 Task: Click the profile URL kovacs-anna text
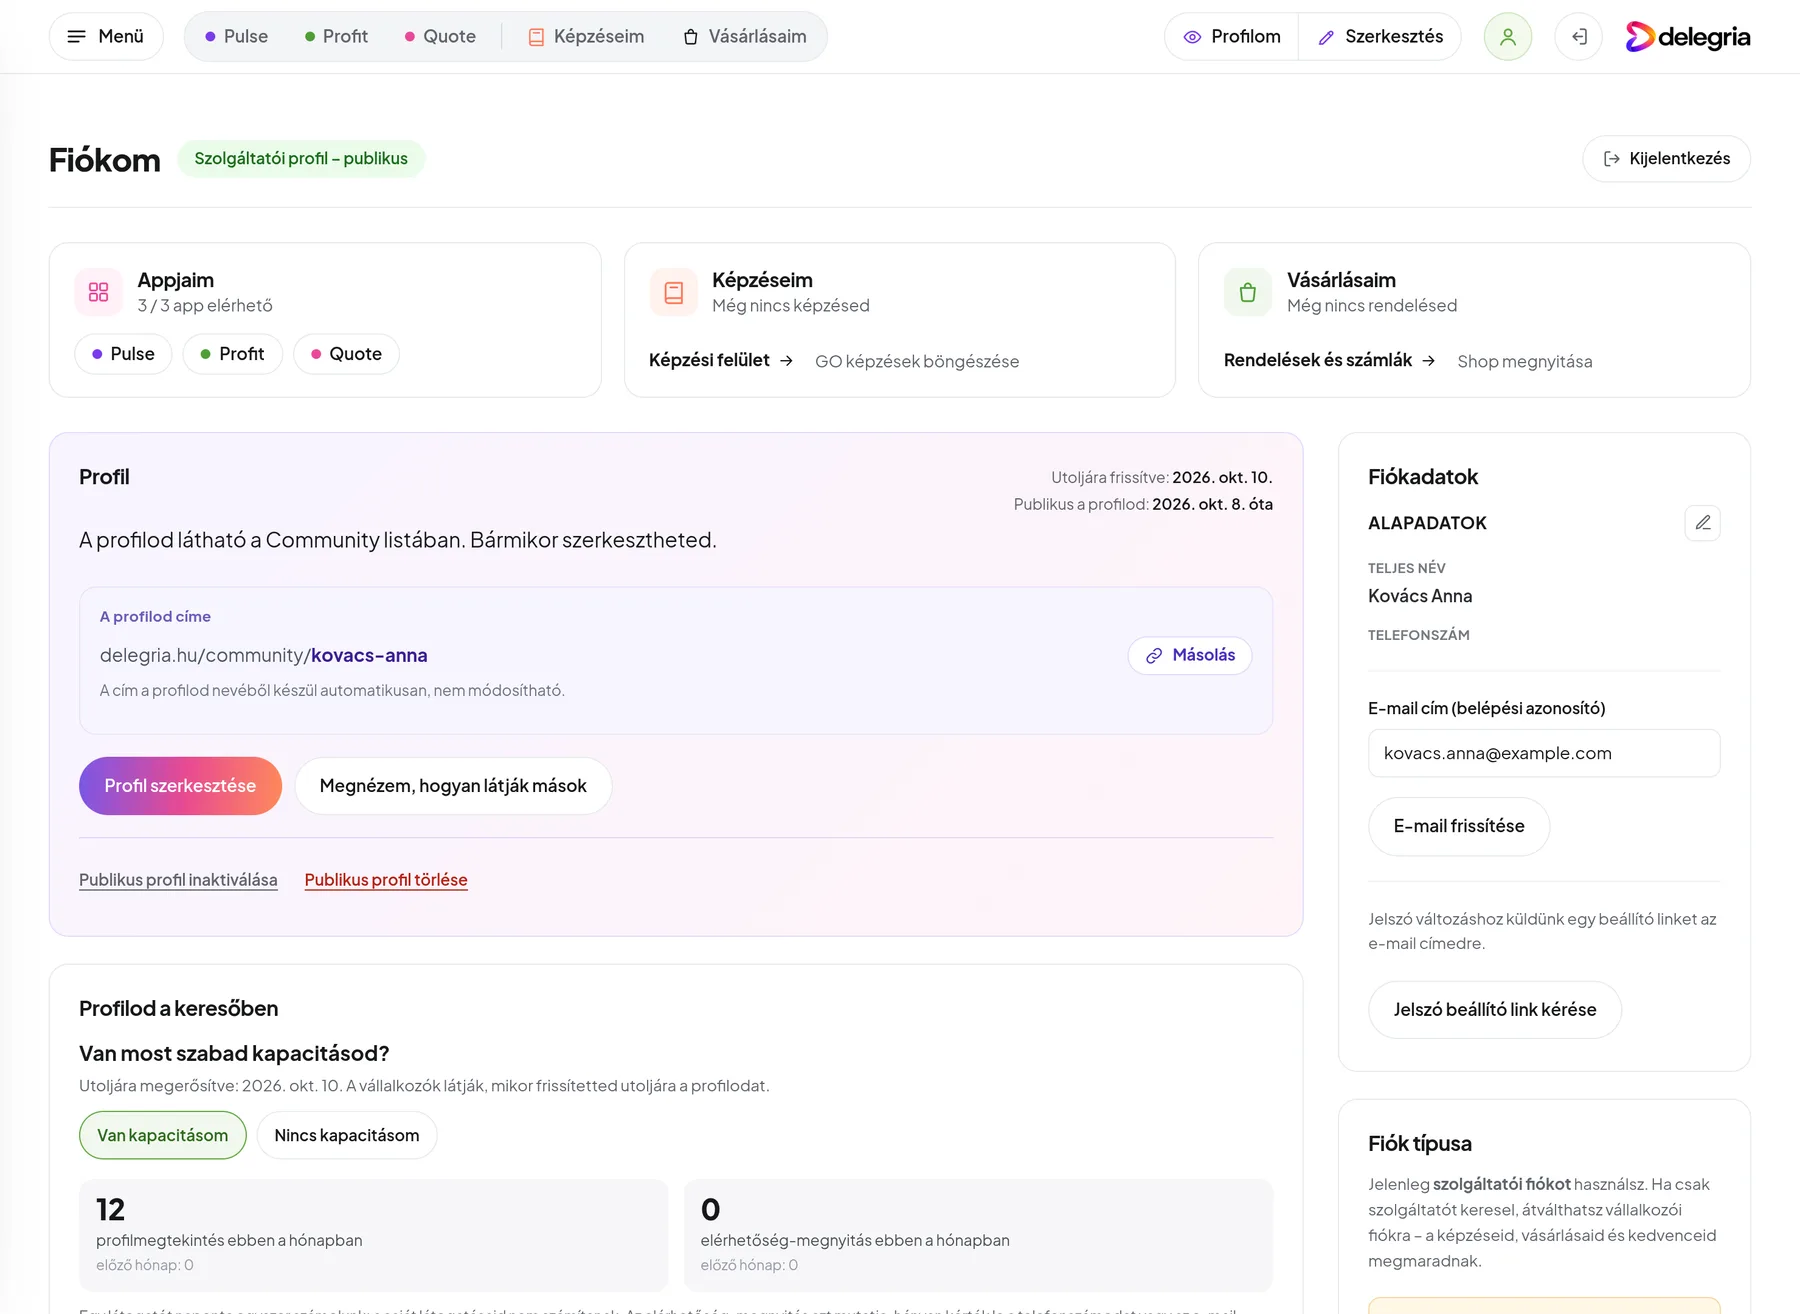369,655
